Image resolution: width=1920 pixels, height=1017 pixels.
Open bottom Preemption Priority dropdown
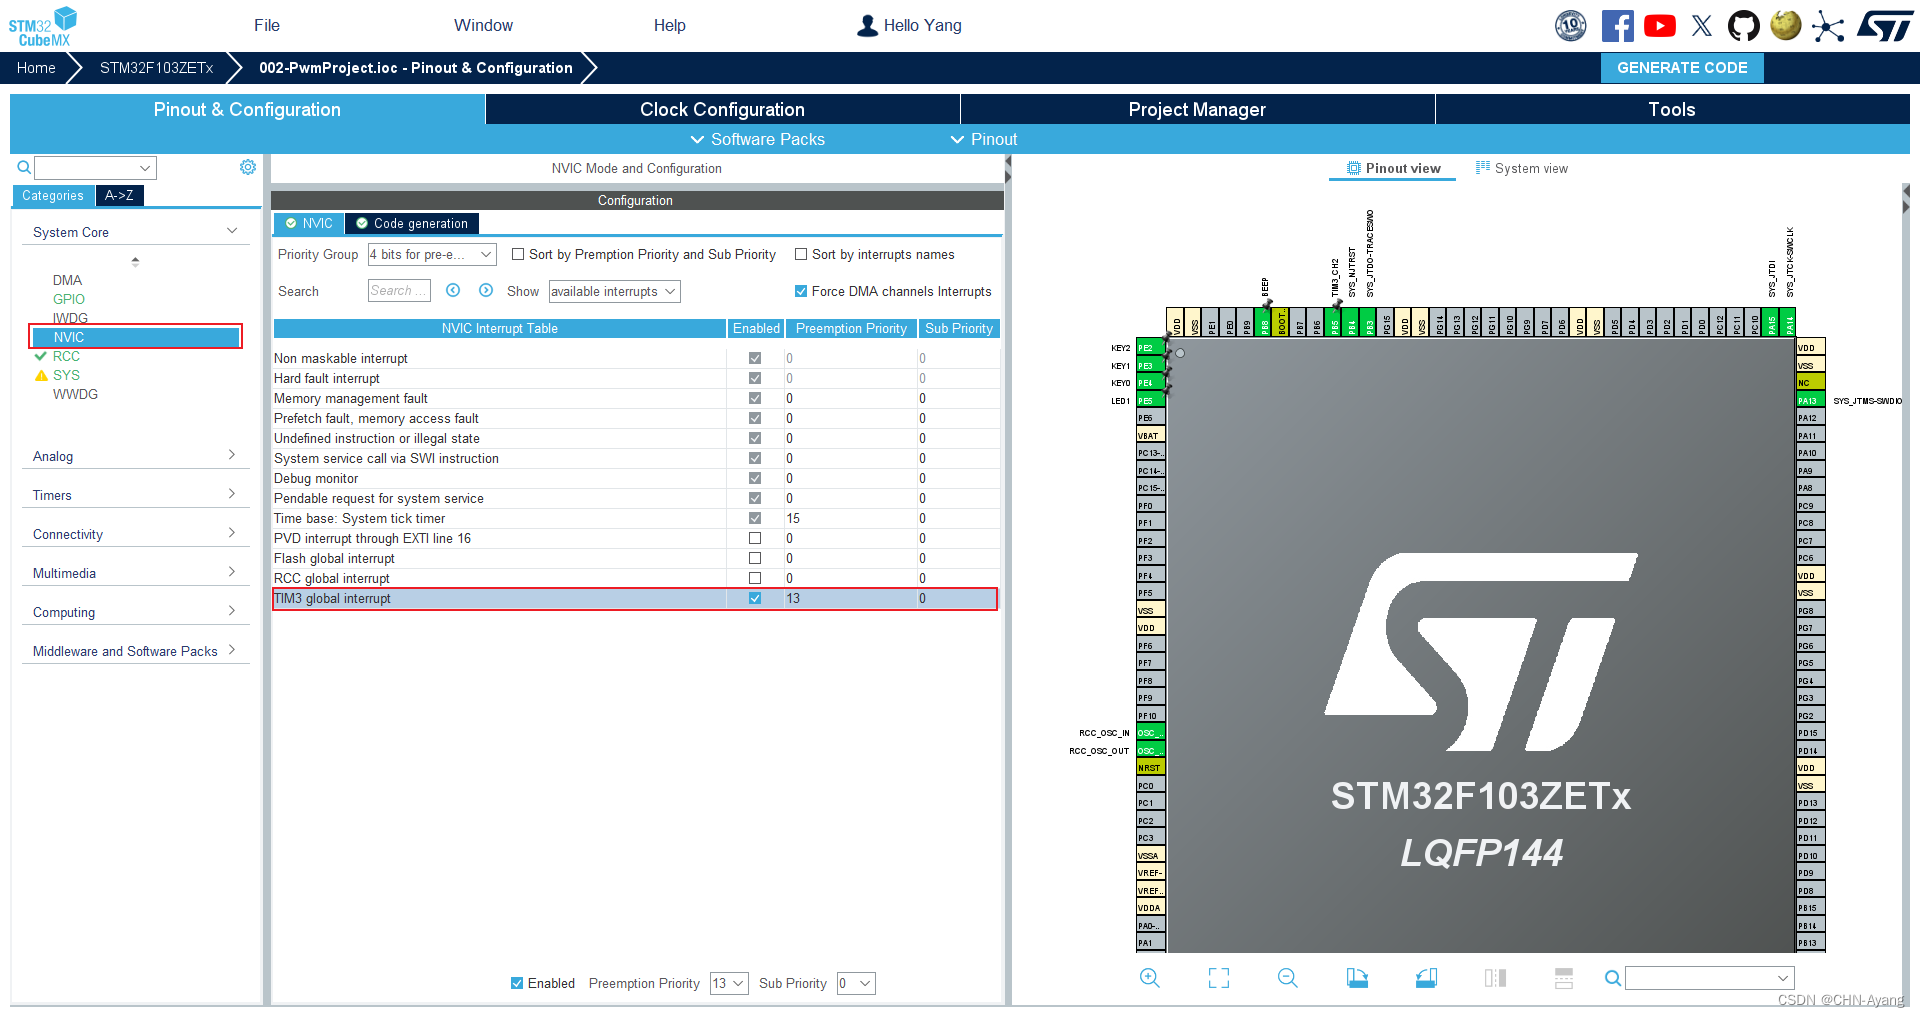[x=729, y=983]
